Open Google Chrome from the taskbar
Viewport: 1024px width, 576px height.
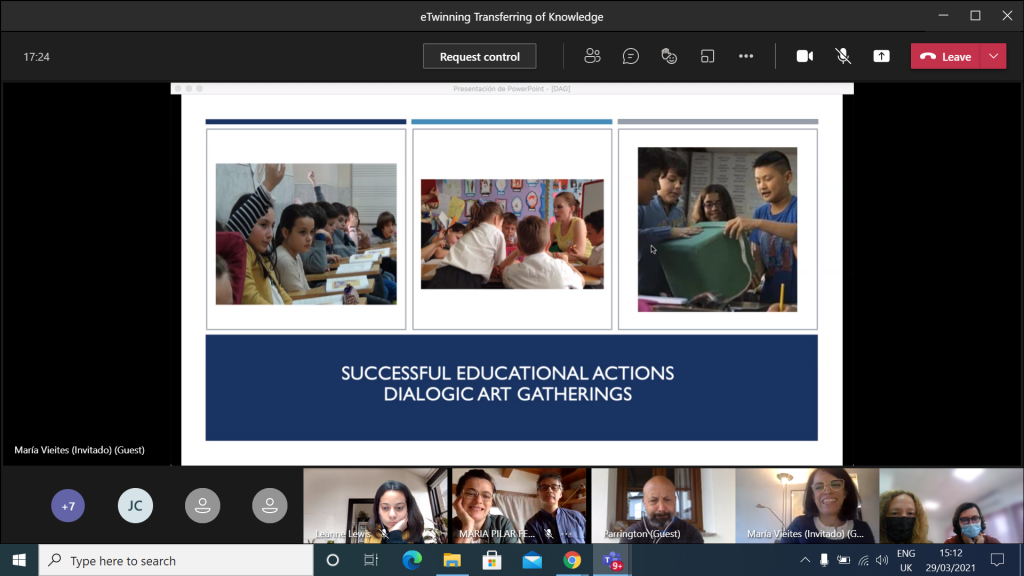click(571, 560)
